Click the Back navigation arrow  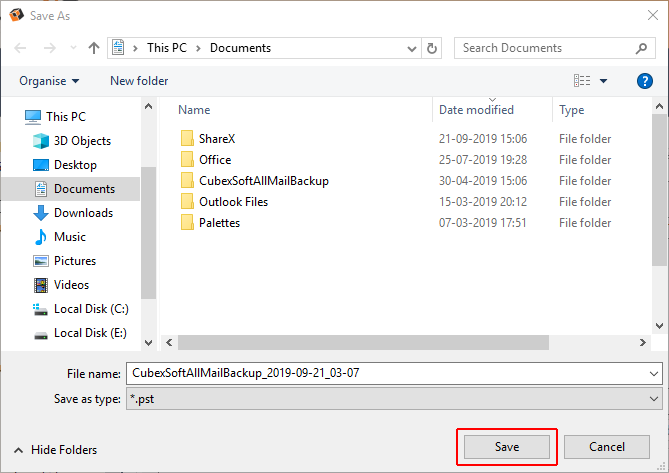click(x=21, y=48)
